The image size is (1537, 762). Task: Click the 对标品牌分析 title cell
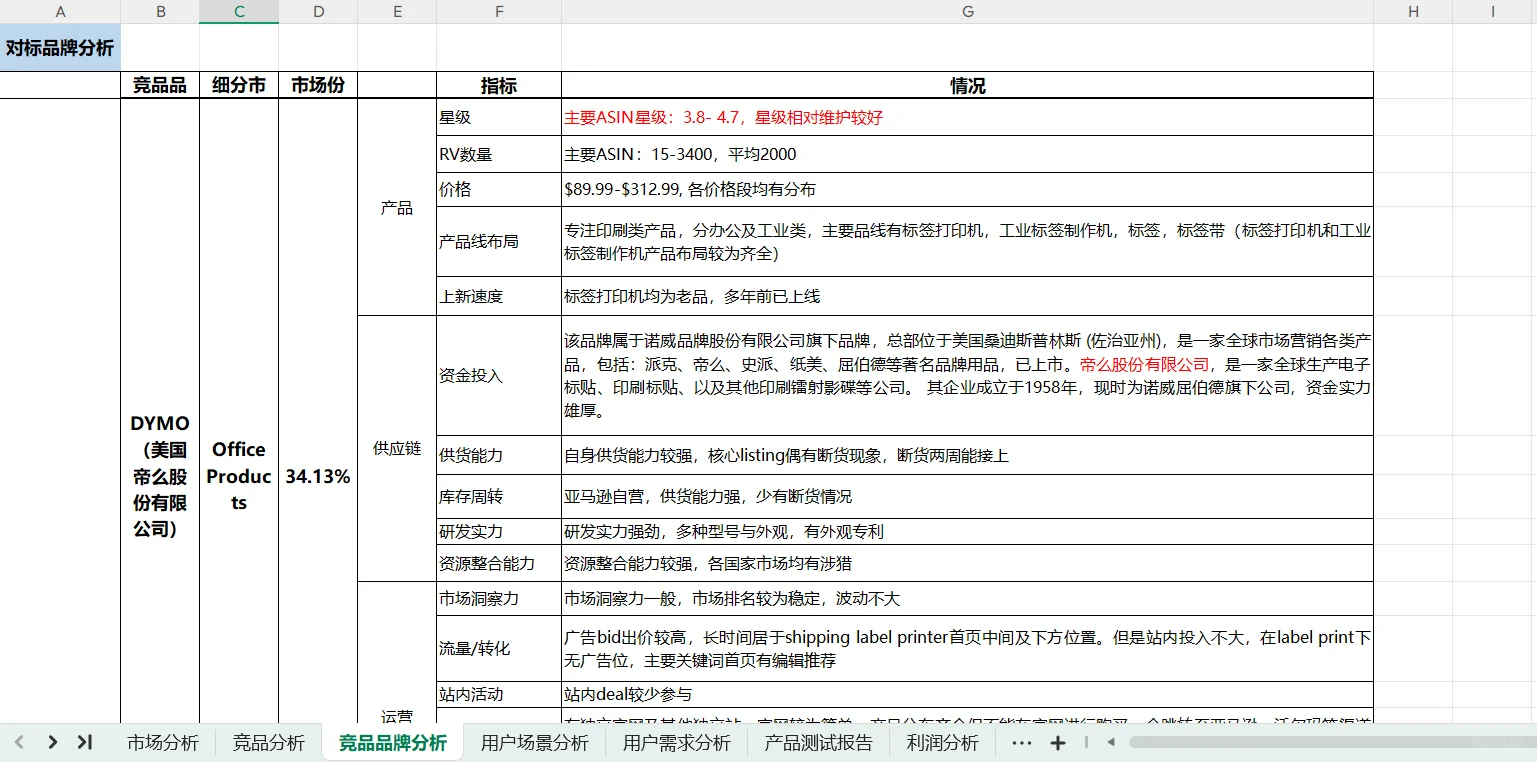tap(60, 48)
